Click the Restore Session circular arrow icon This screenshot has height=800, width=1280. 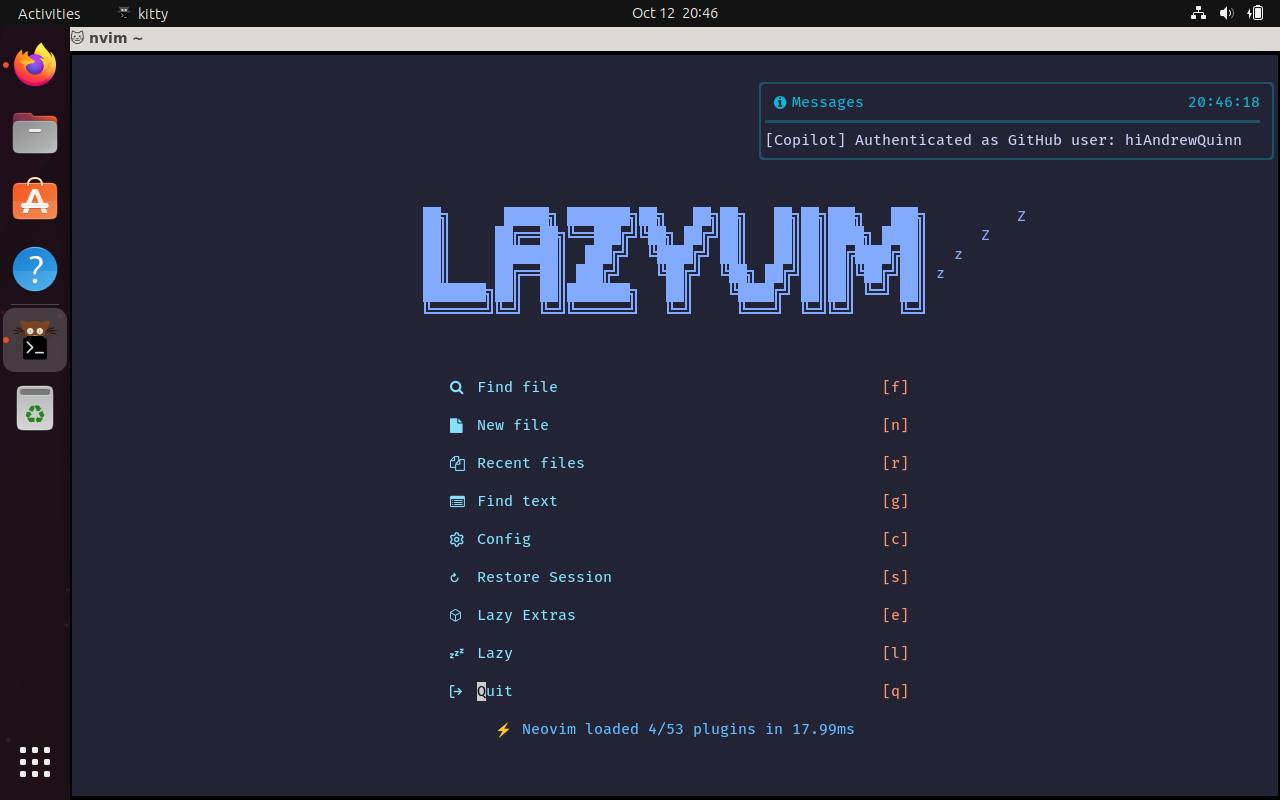tap(457, 577)
